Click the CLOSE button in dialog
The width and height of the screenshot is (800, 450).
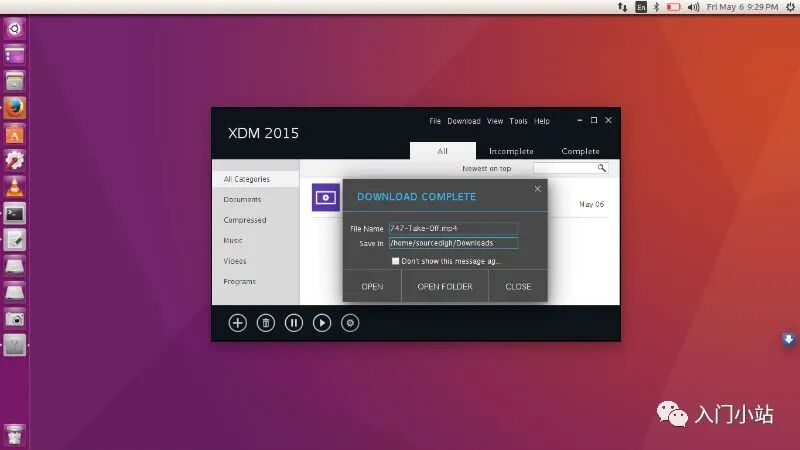point(518,286)
